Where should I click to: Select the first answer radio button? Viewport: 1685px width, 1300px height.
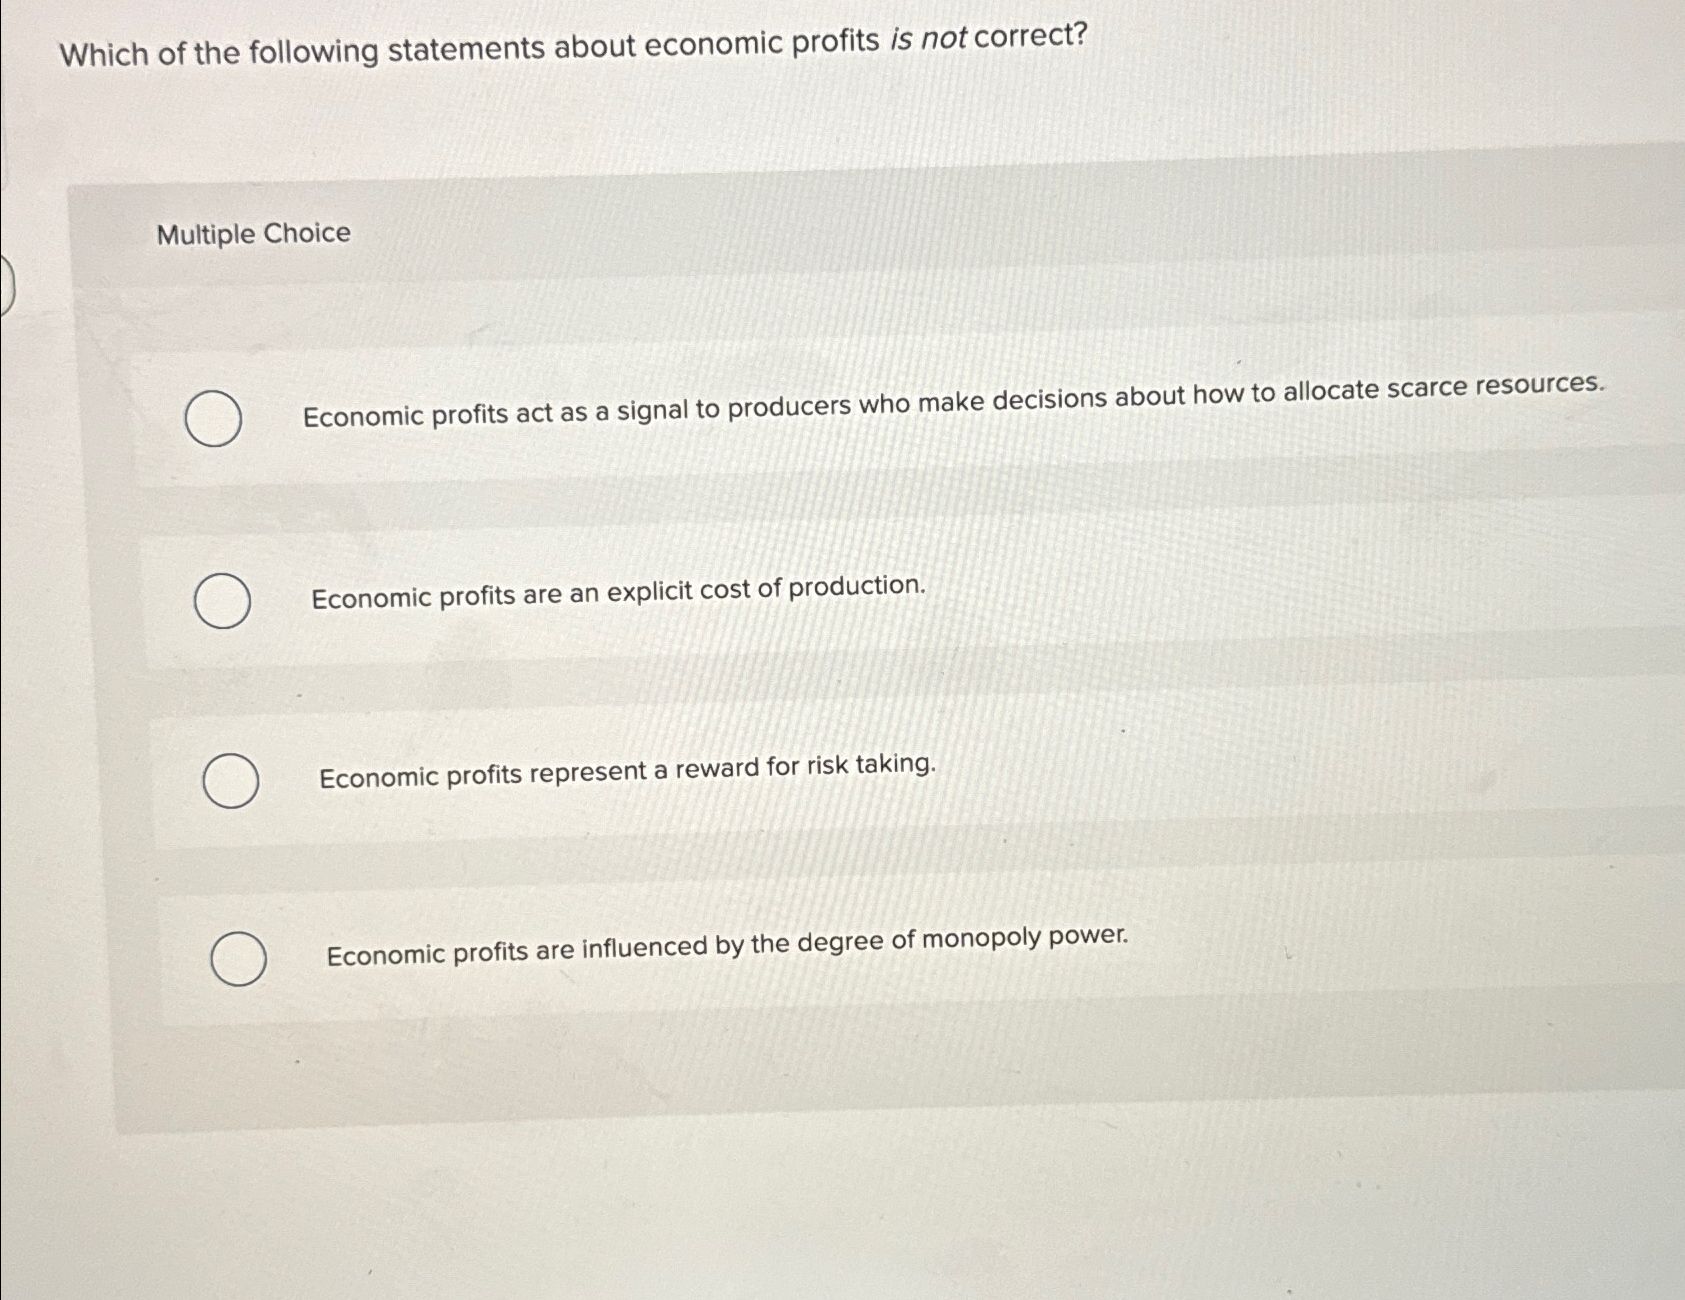point(213,420)
